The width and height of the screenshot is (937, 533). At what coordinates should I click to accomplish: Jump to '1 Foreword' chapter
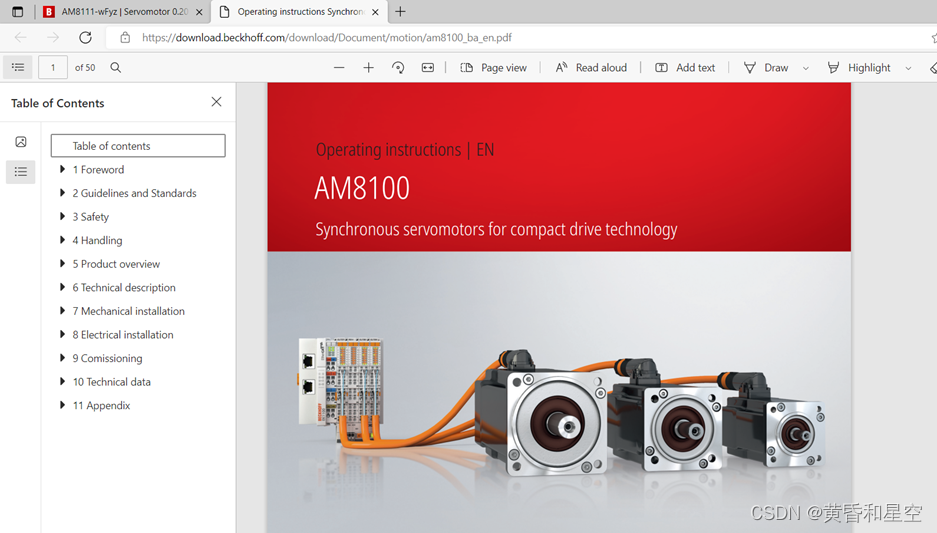pyautogui.click(x=99, y=170)
